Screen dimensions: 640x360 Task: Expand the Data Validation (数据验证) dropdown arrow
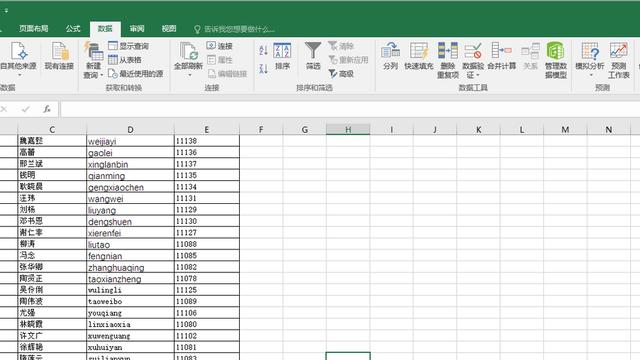point(478,76)
